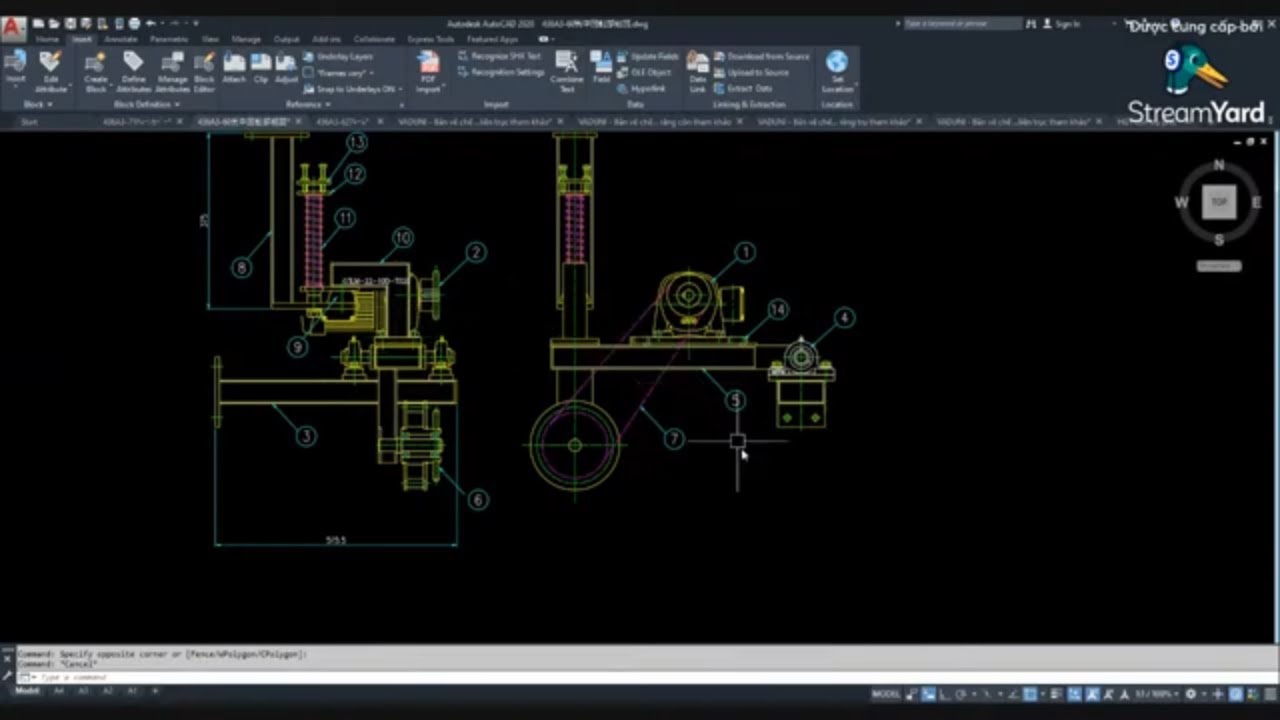Click the Set Location globe icon
Screen dimensions: 1280x720
(837, 63)
